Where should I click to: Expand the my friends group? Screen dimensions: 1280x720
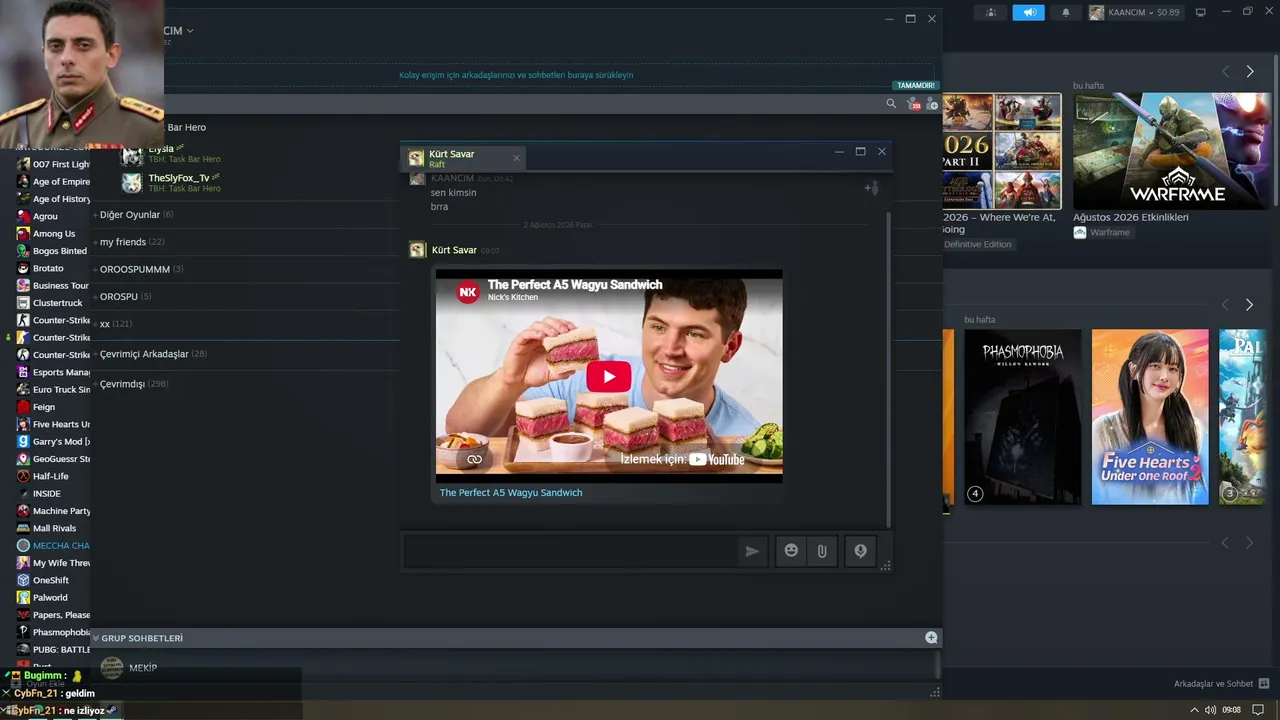click(x=129, y=242)
